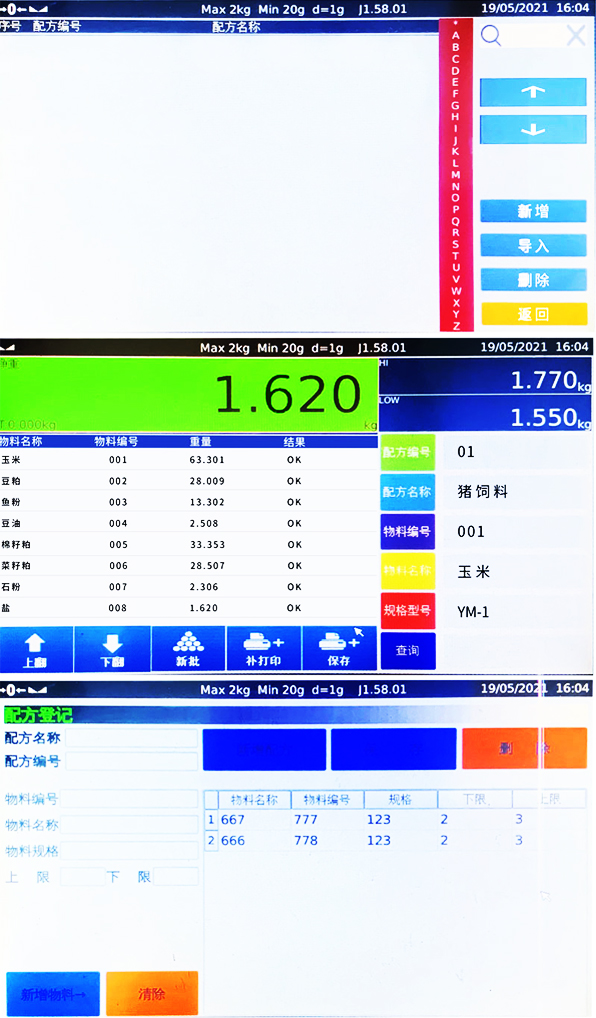Screen dimensions: 596x1018
Task: Start a new batch with 新批
Action: click(188, 649)
